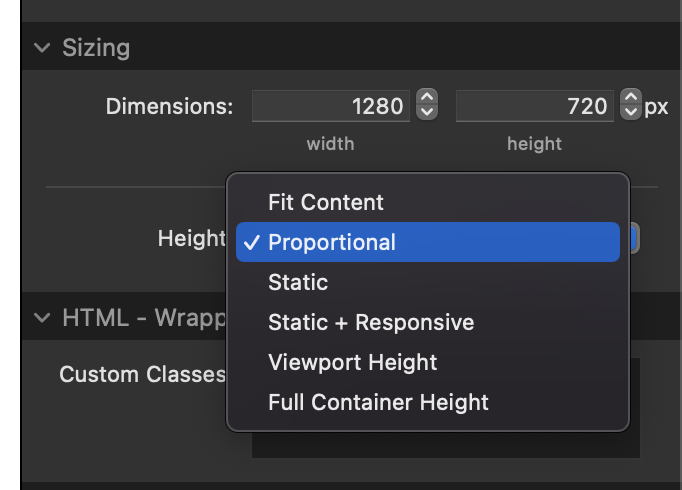
Task: Collapse the HTML - Wrapper section chevron
Action: pyautogui.click(x=41, y=319)
